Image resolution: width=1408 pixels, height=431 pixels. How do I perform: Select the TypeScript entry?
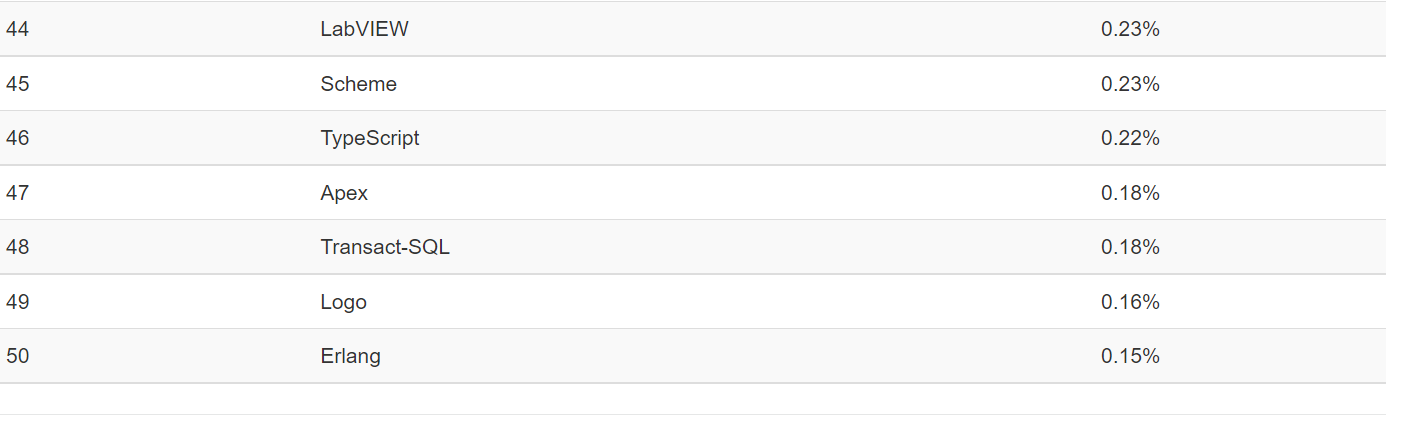(x=370, y=138)
